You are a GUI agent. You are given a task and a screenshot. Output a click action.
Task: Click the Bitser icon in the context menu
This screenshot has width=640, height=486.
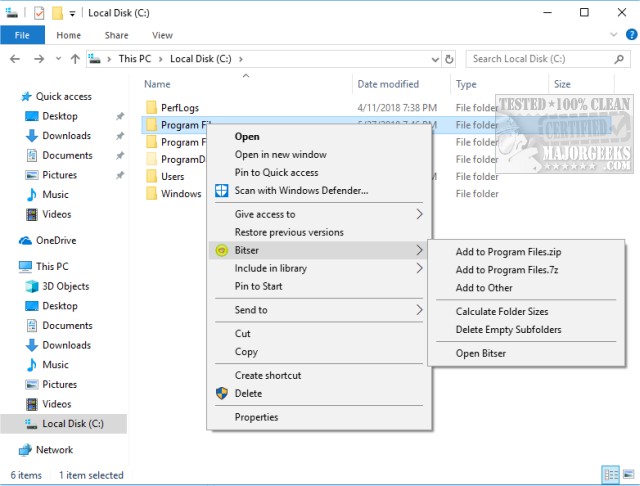click(x=222, y=250)
